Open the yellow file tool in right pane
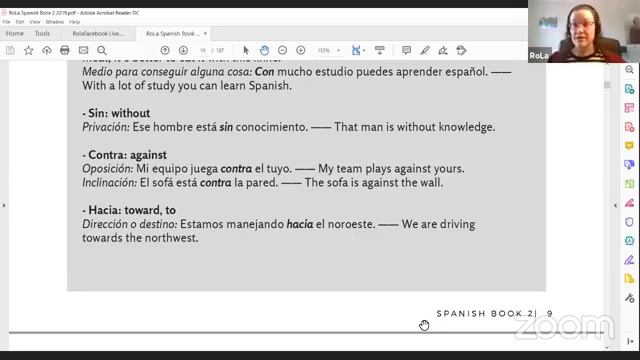Image resolution: width=640 pixels, height=360 pixels. point(629,279)
